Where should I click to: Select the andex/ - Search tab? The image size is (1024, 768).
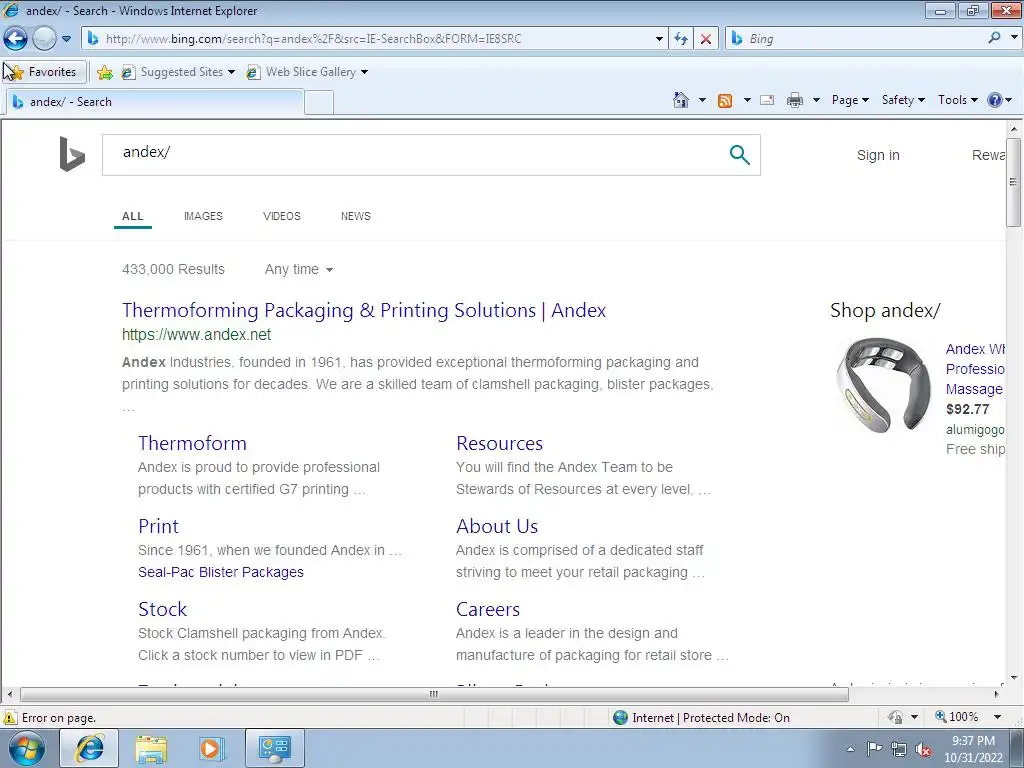click(x=155, y=102)
